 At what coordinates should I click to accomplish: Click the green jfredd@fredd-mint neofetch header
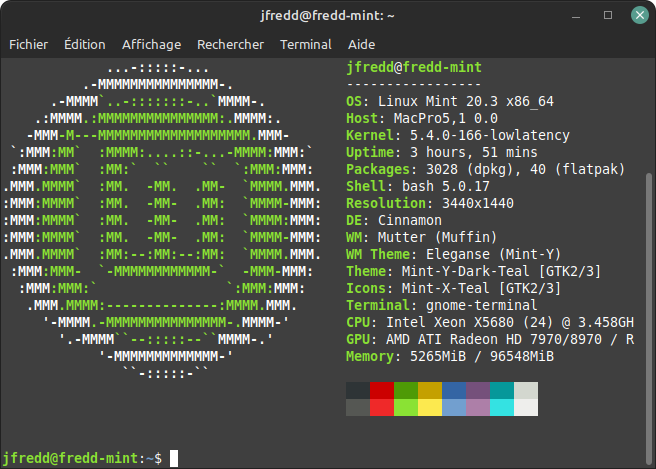tap(414, 67)
